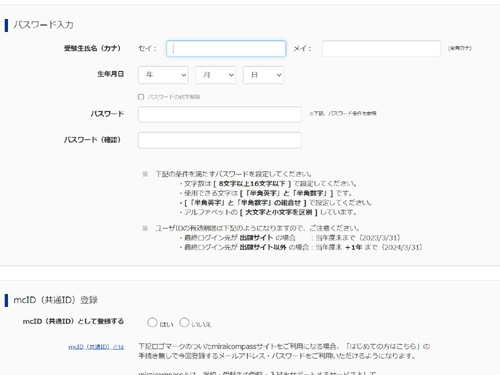Open the mcID（共通ID）とは link

pyautogui.click(x=96, y=347)
